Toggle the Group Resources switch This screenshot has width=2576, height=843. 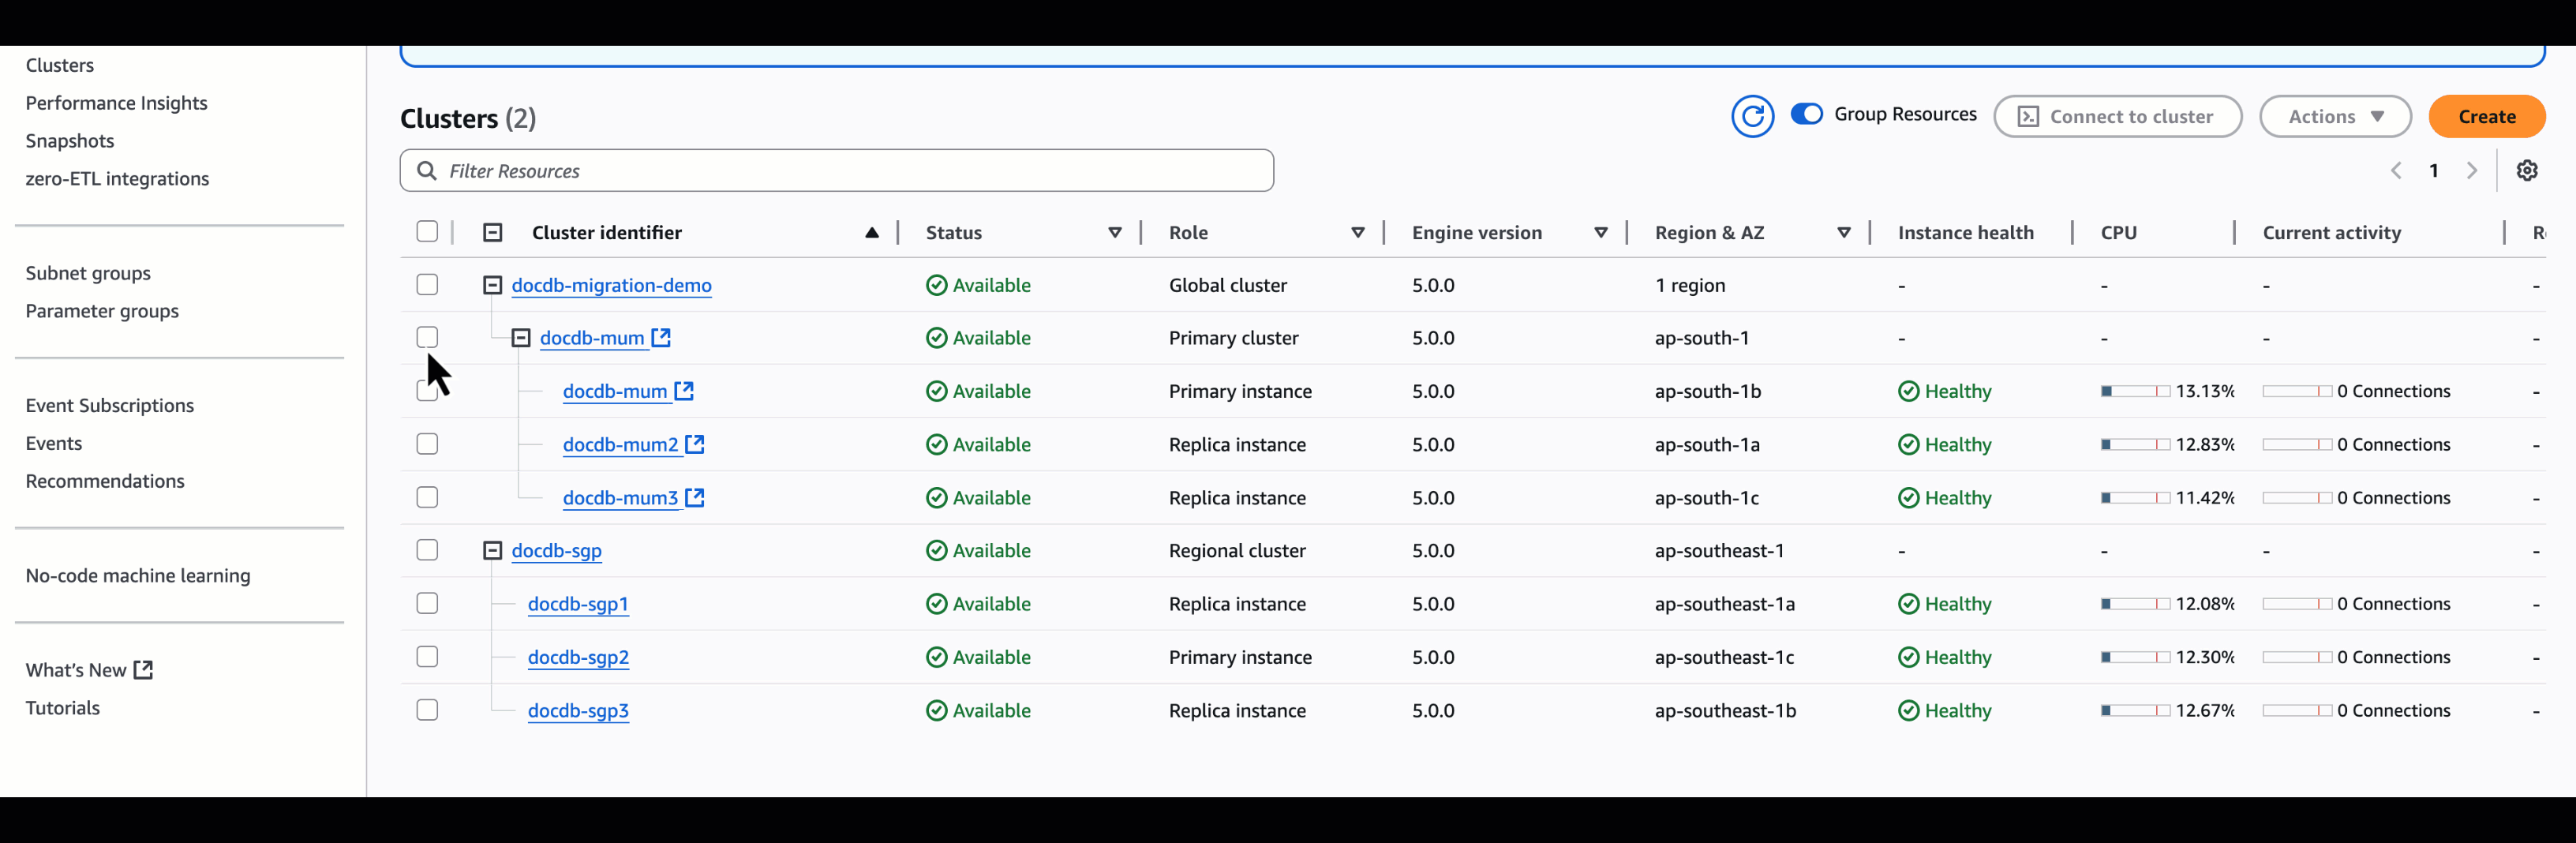[x=1806, y=114]
